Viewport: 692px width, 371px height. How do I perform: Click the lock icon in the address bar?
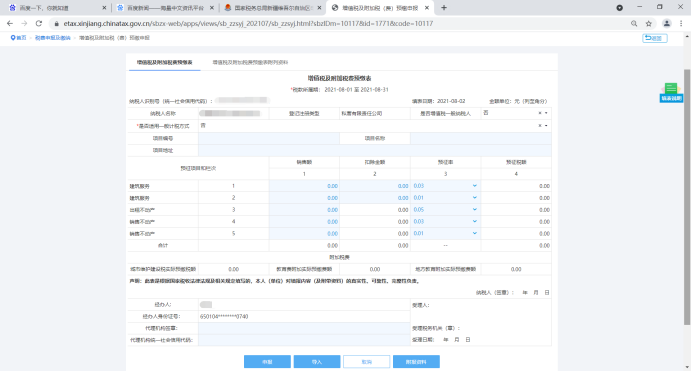[x=56, y=23]
